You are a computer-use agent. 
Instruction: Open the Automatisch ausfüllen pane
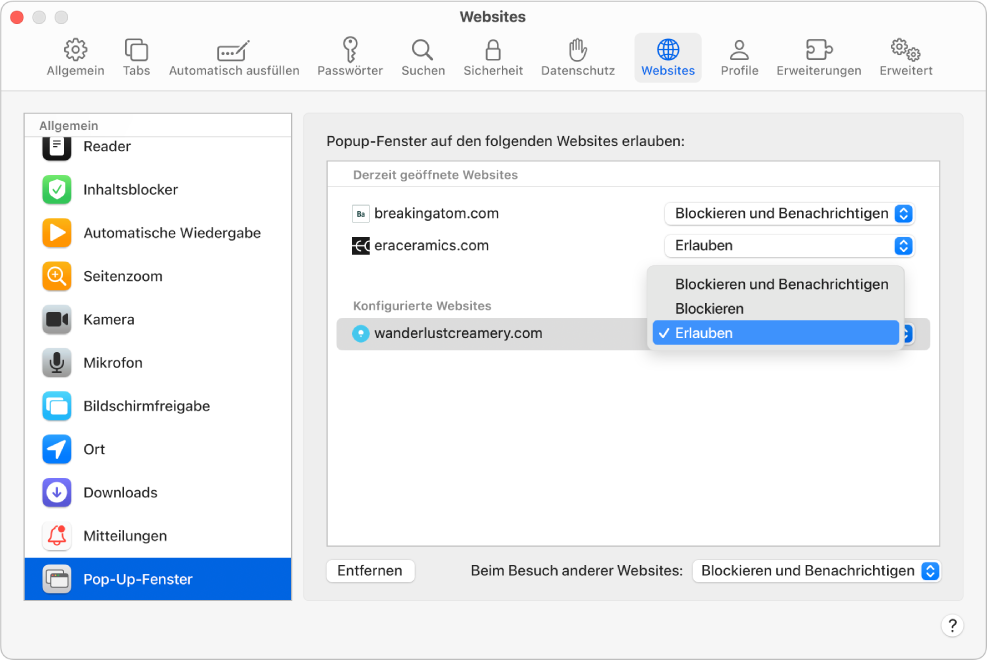click(x=234, y=50)
